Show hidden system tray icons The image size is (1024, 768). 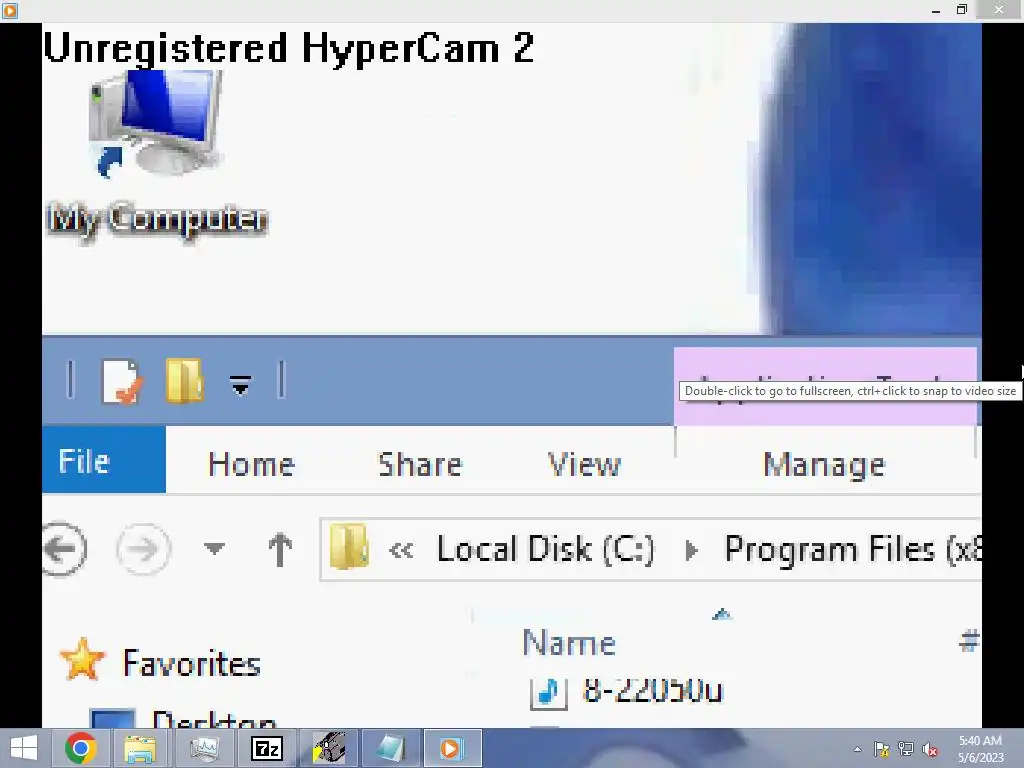857,749
